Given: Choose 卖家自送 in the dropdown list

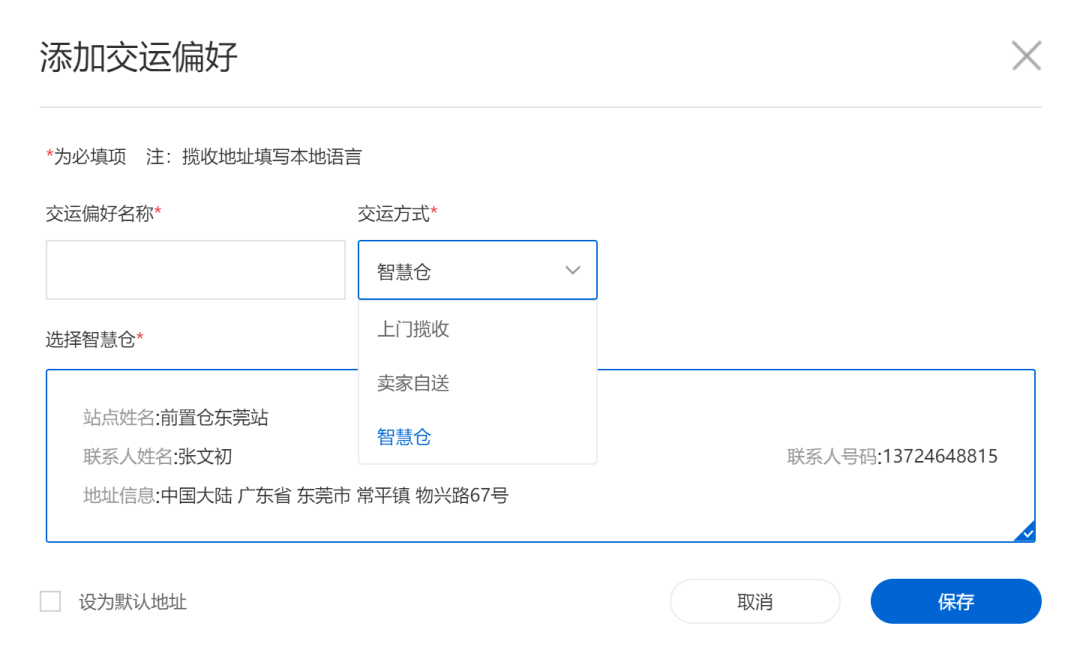Looking at the screenshot, I should (x=413, y=383).
